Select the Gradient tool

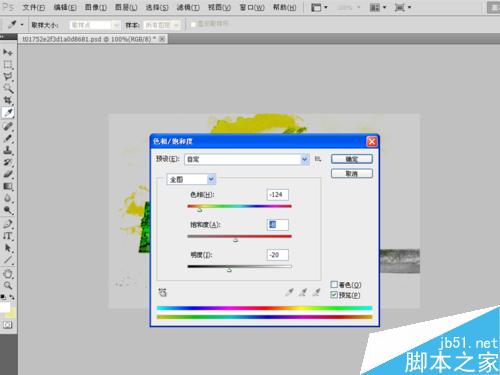tap(8, 186)
